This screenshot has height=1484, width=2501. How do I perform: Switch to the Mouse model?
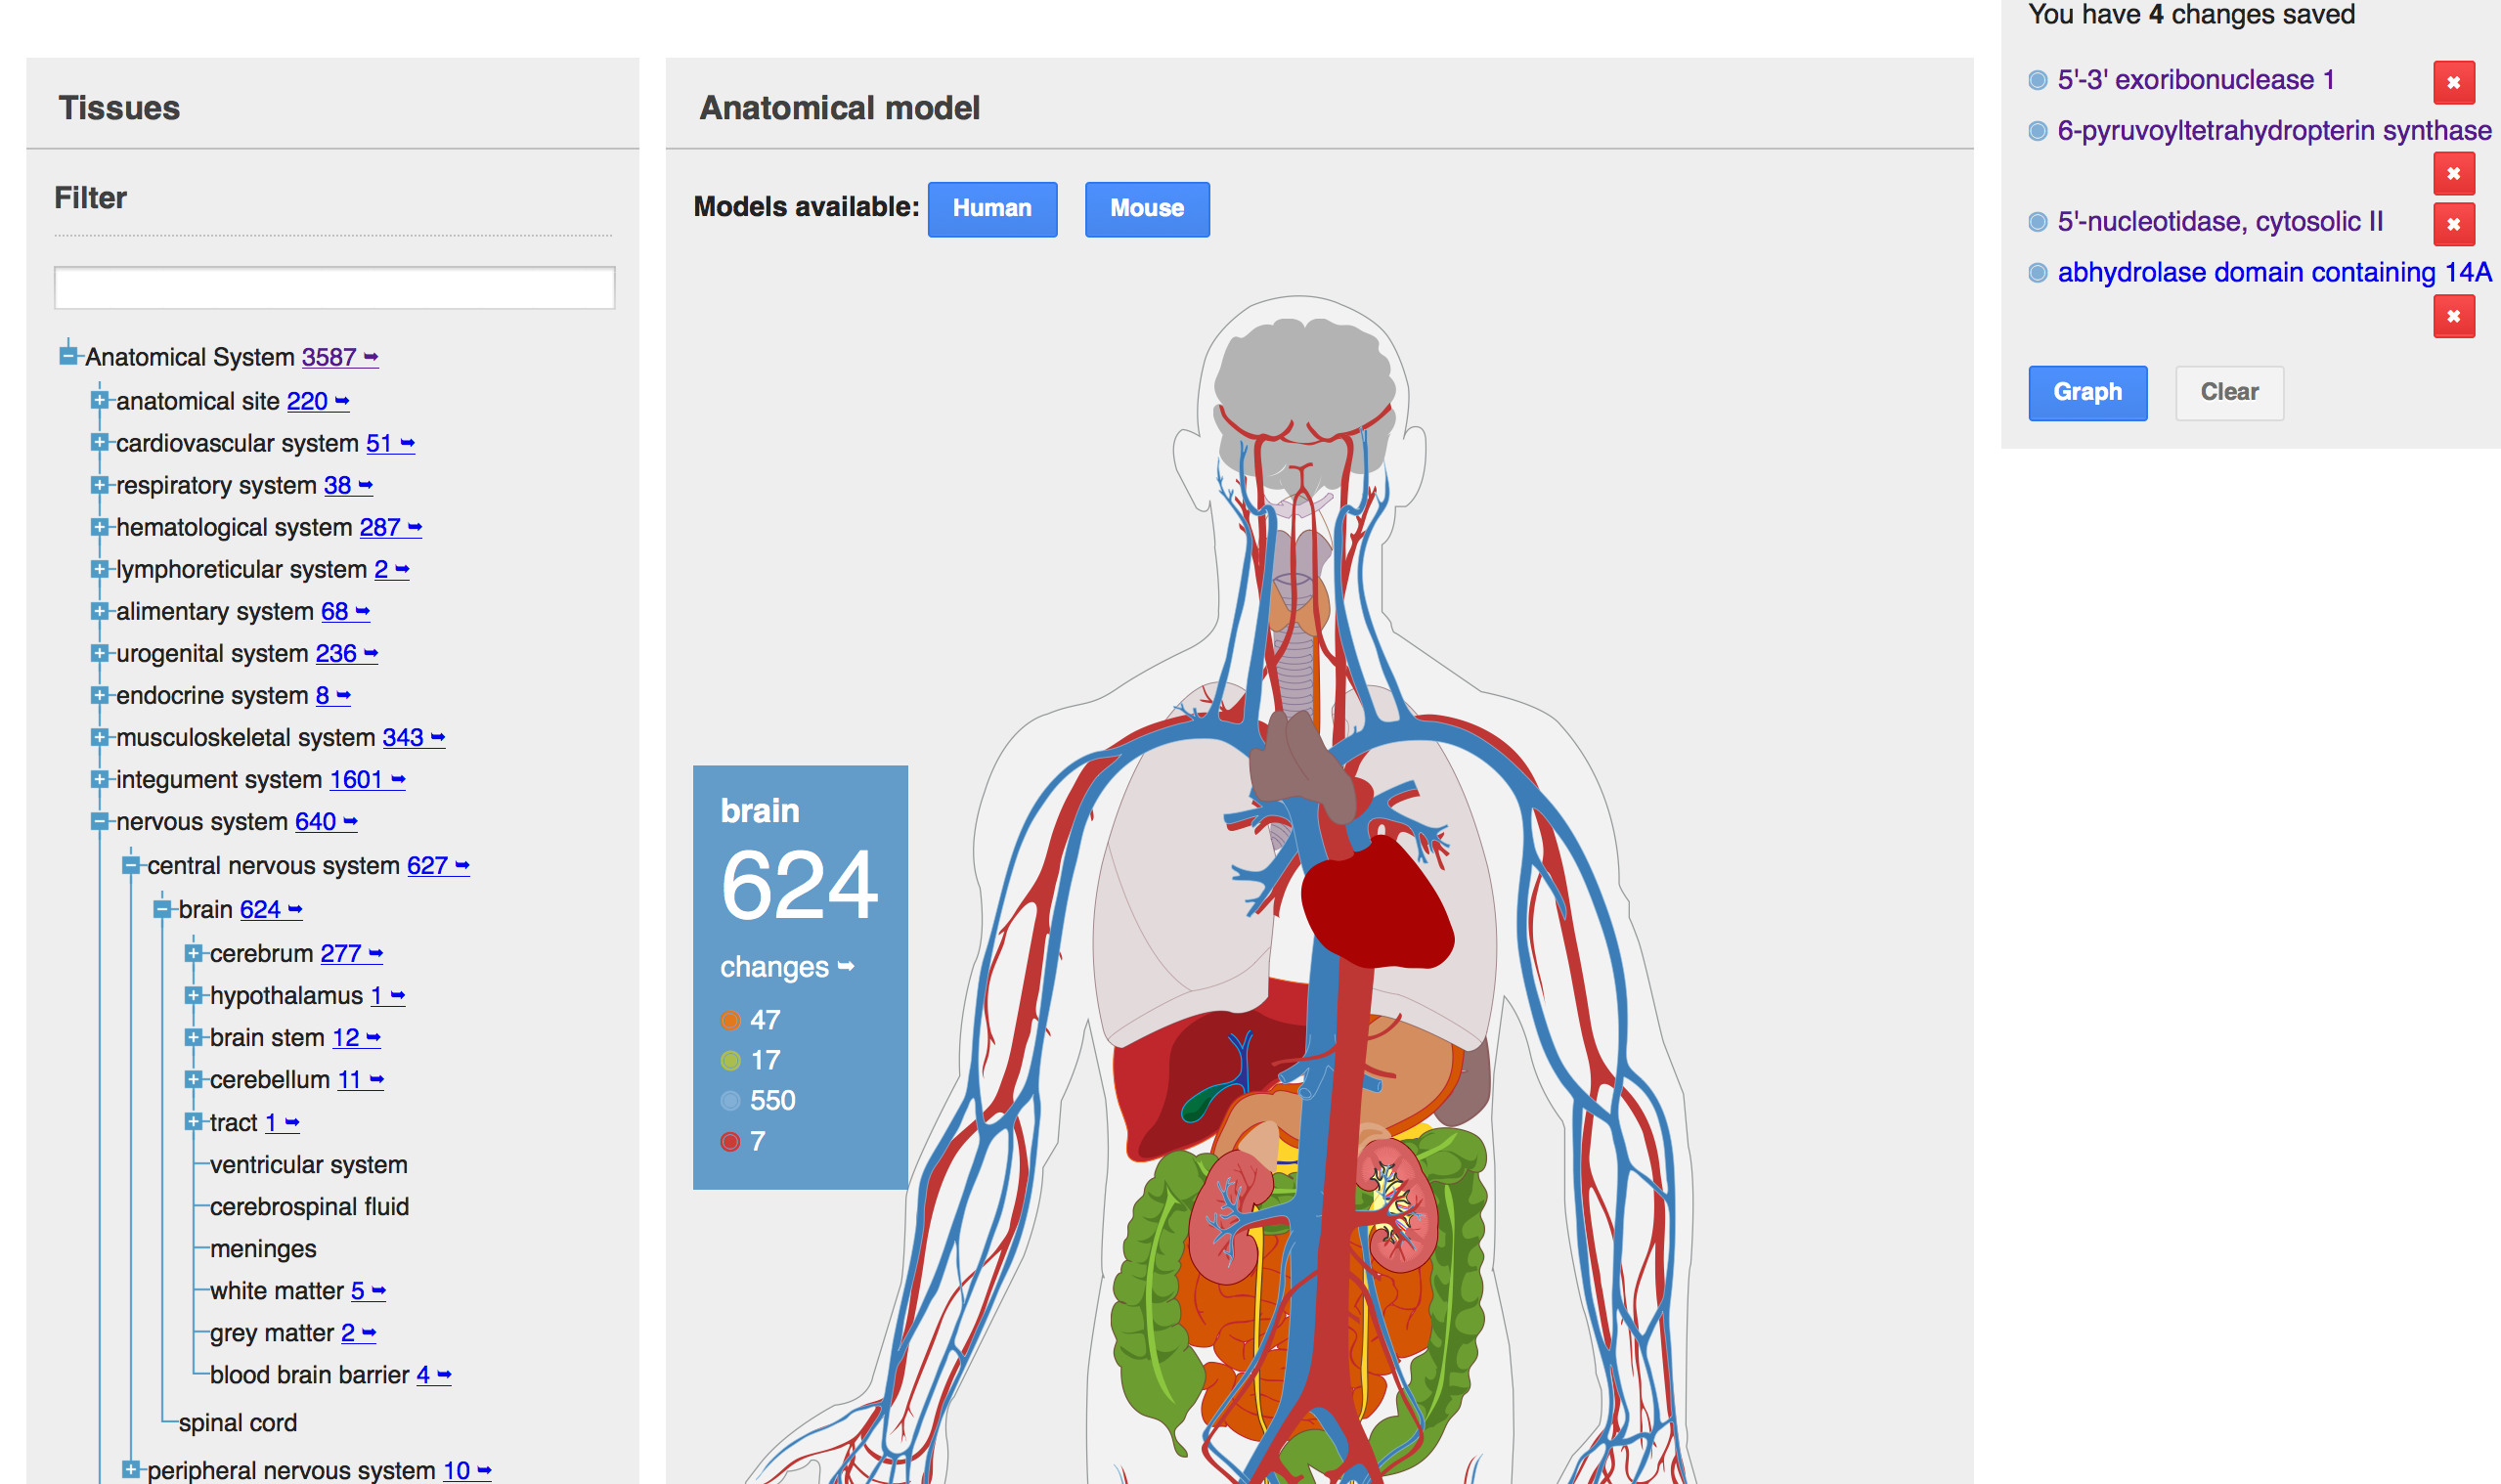[x=1146, y=209]
